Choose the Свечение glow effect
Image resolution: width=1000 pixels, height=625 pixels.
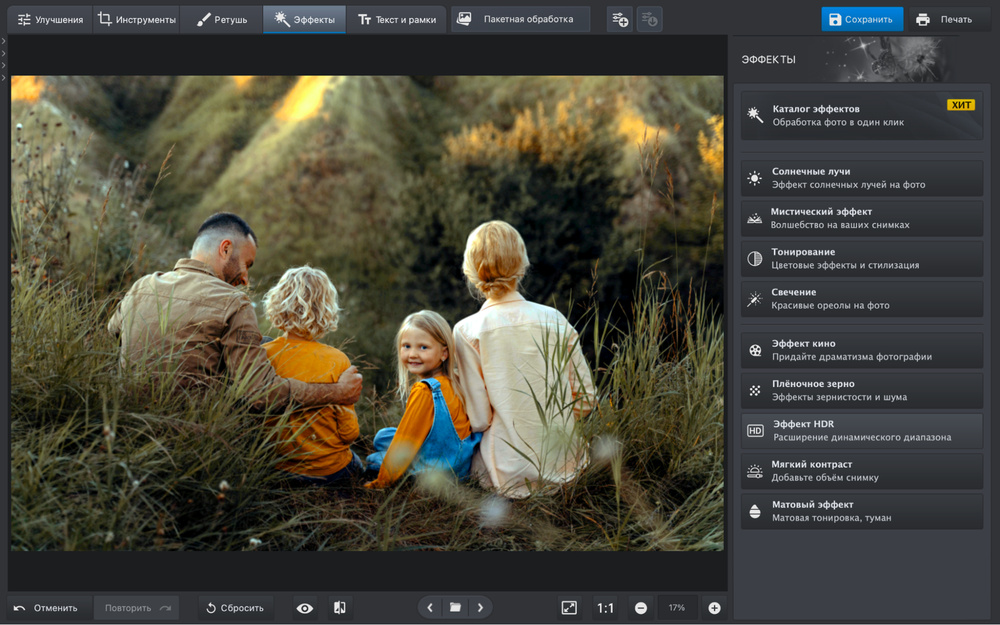861,299
